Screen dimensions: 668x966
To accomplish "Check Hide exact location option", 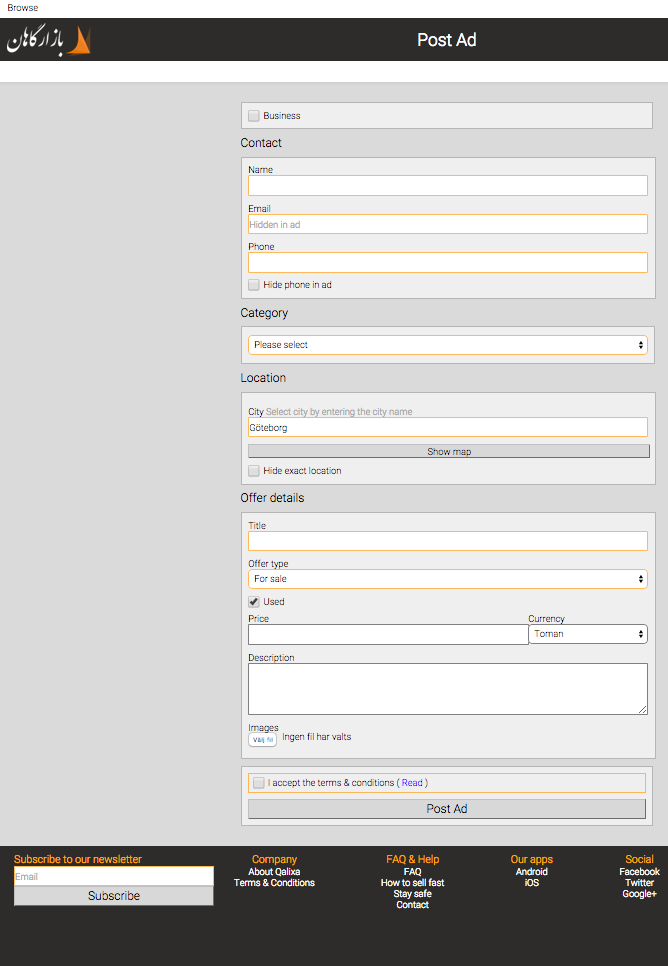I will click(254, 471).
